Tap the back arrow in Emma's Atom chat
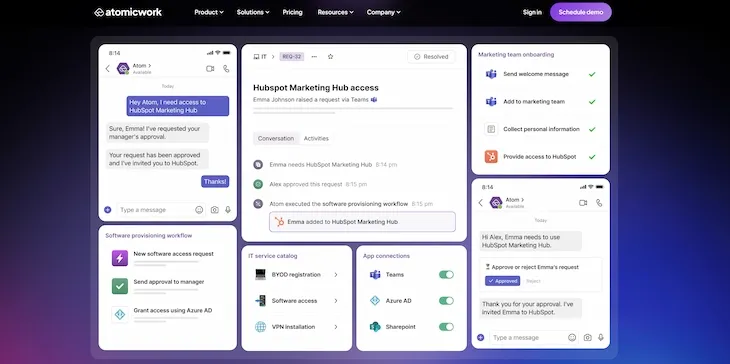730x364 pixels. click(108, 68)
